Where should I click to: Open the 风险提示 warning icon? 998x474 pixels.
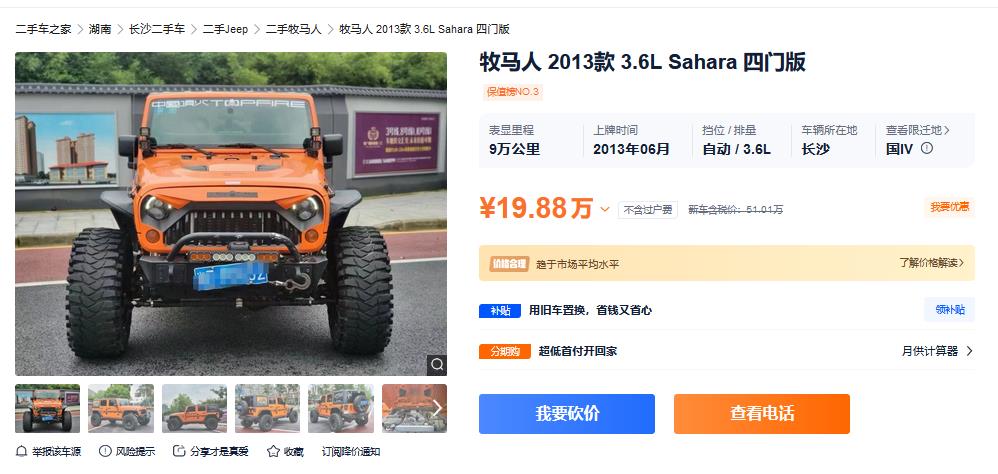point(105,451)
